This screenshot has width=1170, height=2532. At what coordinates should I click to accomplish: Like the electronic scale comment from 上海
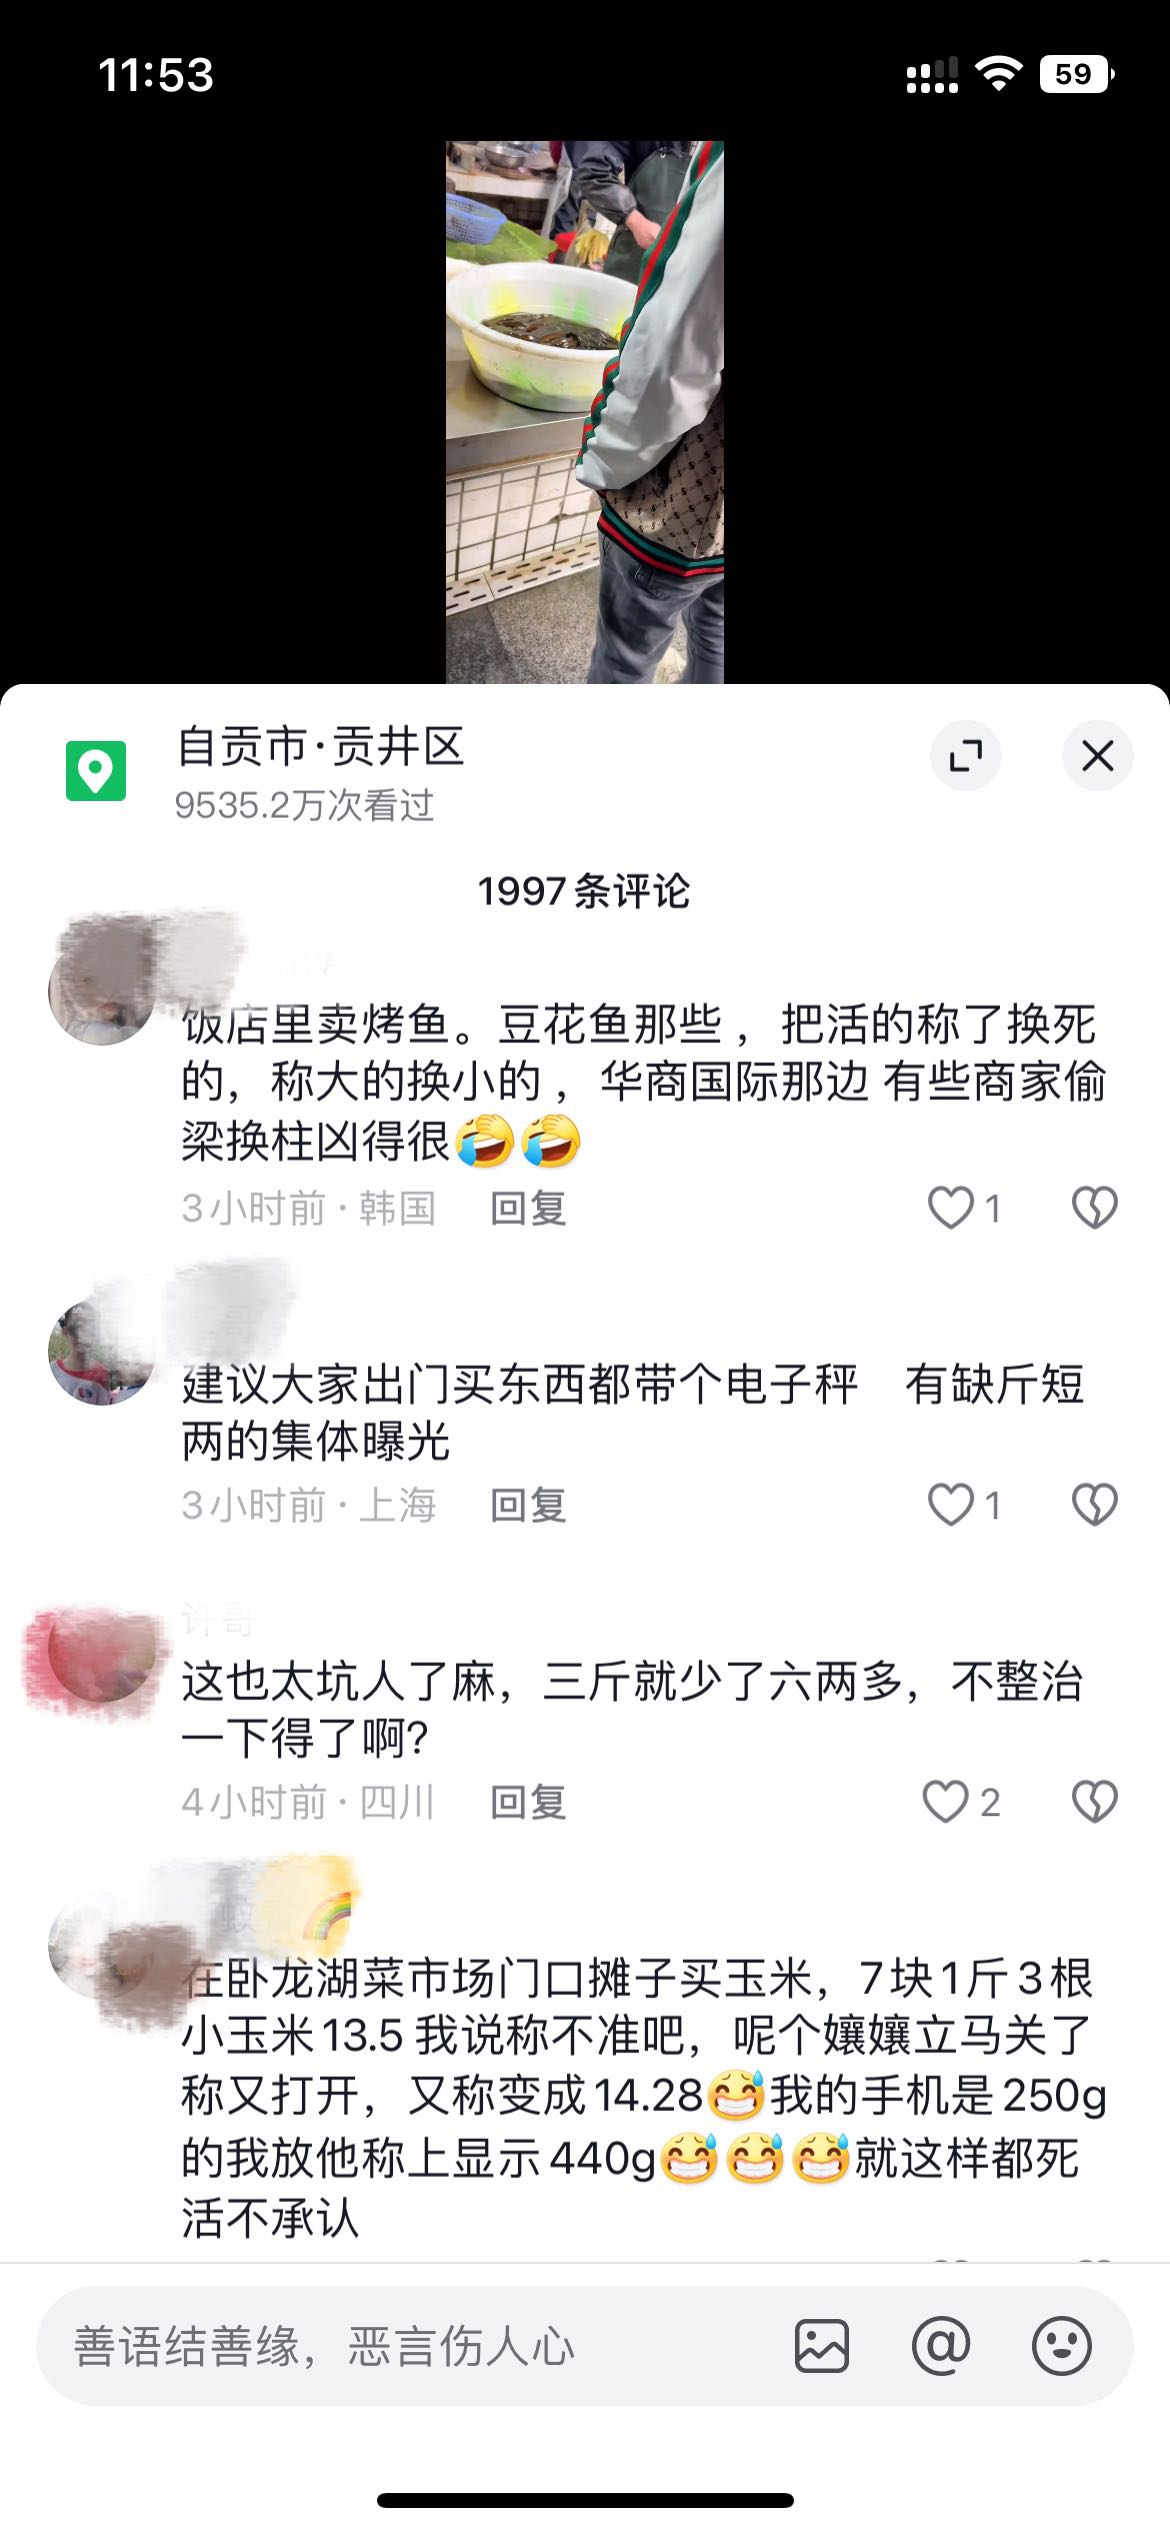point(950,1505)
